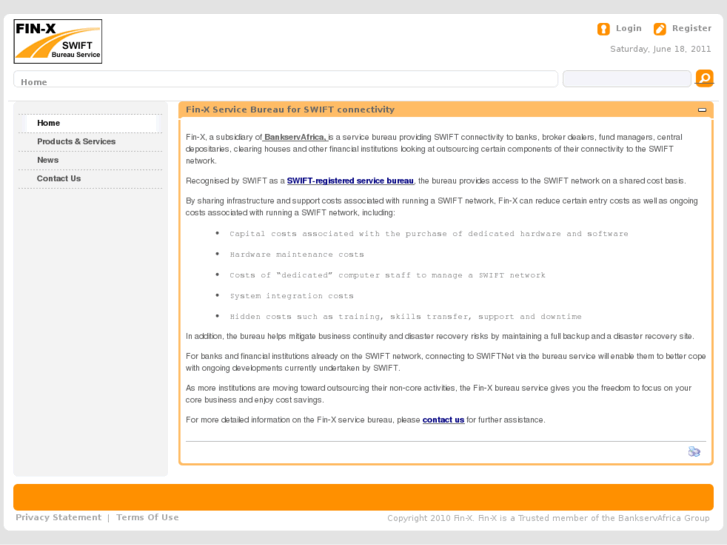Viewport: 727px width, 545px height.
Task: Collapse the Fin-X Service Bureau panel
Action: click(702, 110)
